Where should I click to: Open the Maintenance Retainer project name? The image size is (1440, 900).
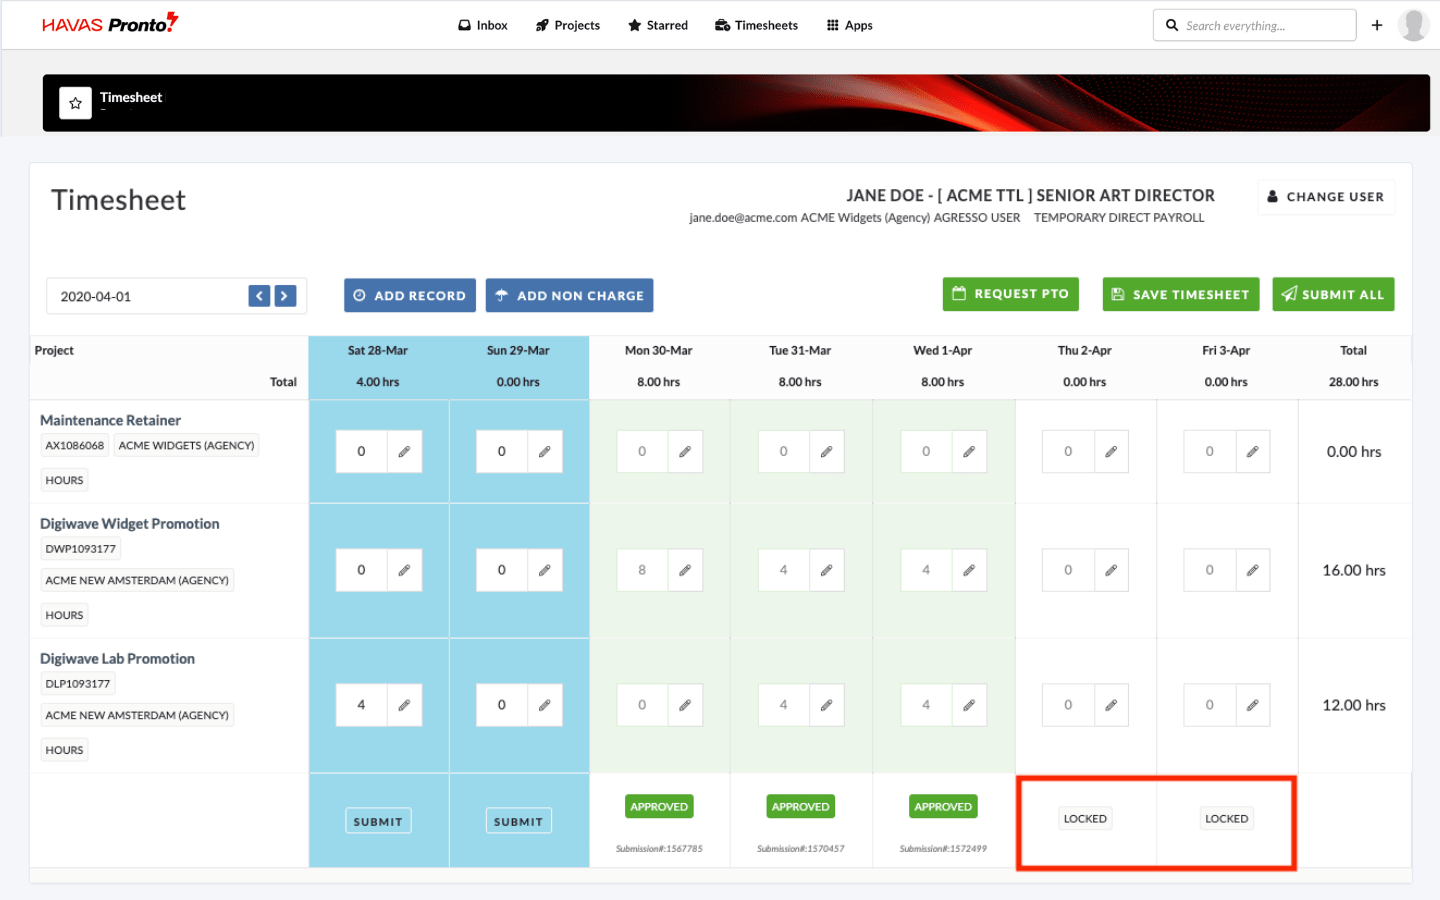click(x=110, y=420)
